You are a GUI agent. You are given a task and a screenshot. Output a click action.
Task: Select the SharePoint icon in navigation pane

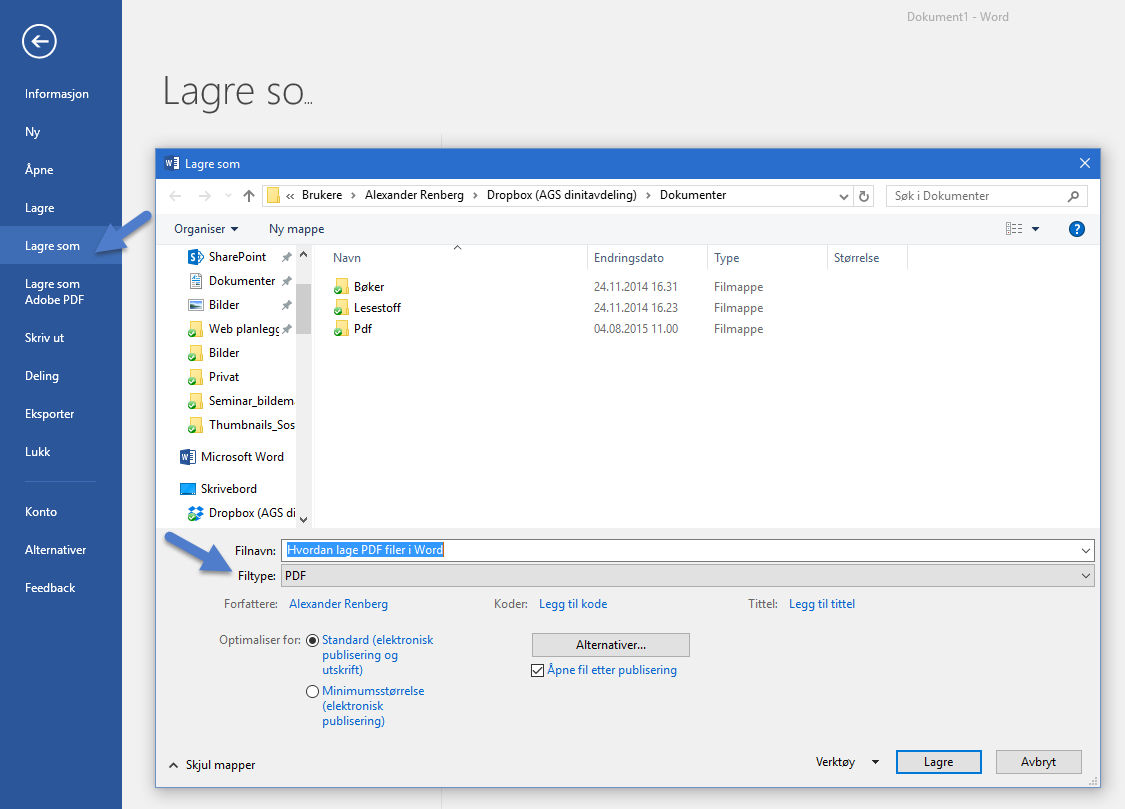195,257
